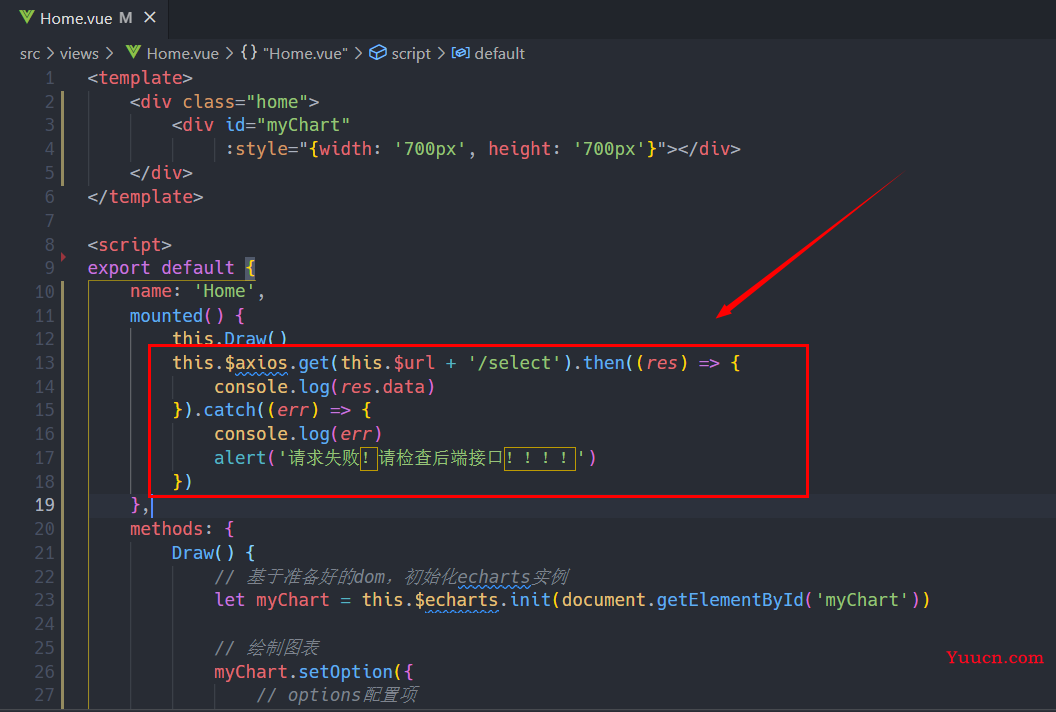Click on 'export default' on line 9
Image resolution: width=1056 pixels, height=712 pixels.
click(x=161, y=268)
